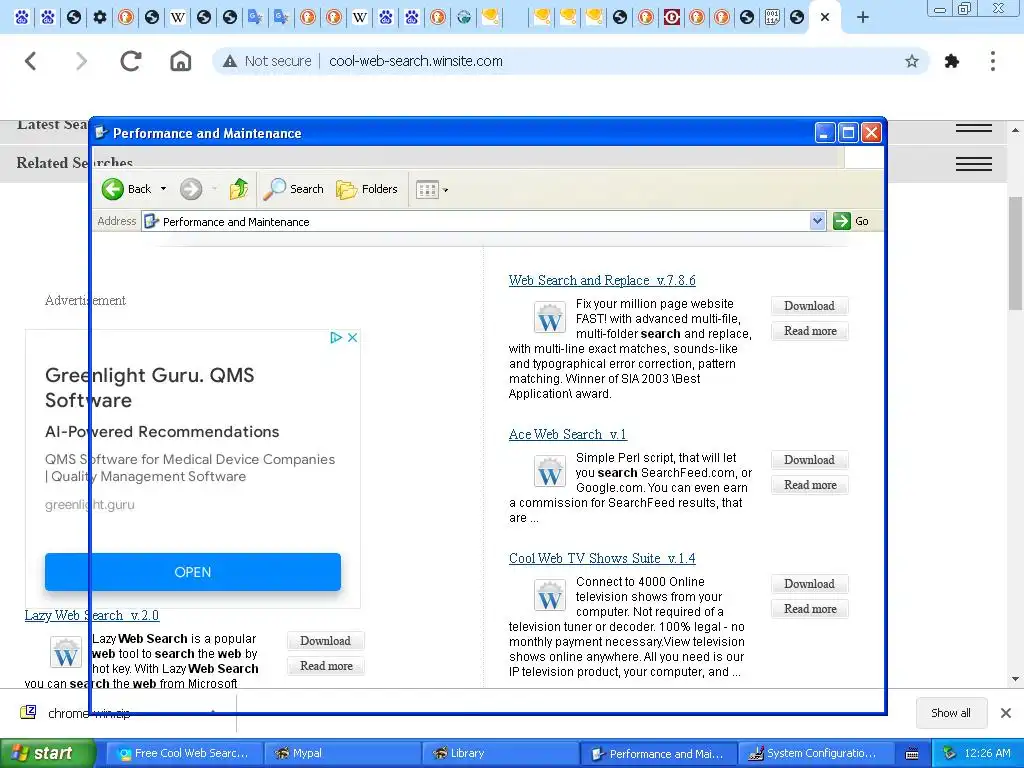Click the keyboard icon in the system tray
This screenshot has height=768, width=1024.
(912, 754)
